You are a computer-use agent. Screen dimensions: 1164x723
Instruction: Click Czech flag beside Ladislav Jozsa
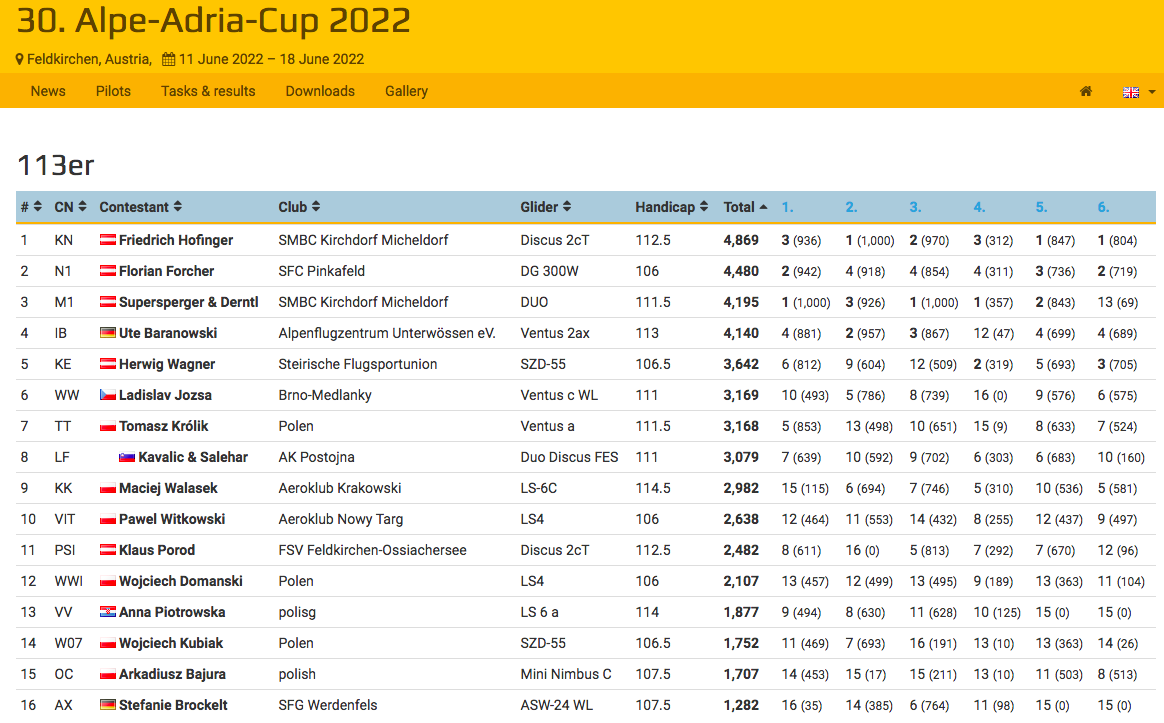click(108, 395)
